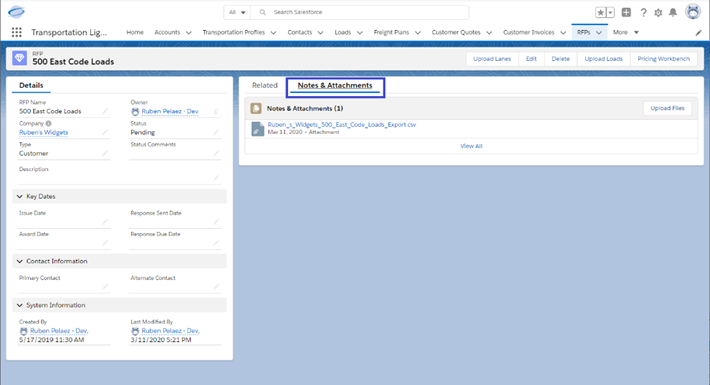Switch to the Related tab
Image resolution: width=710 pixels, height=385 pixels.
[265, 85]
